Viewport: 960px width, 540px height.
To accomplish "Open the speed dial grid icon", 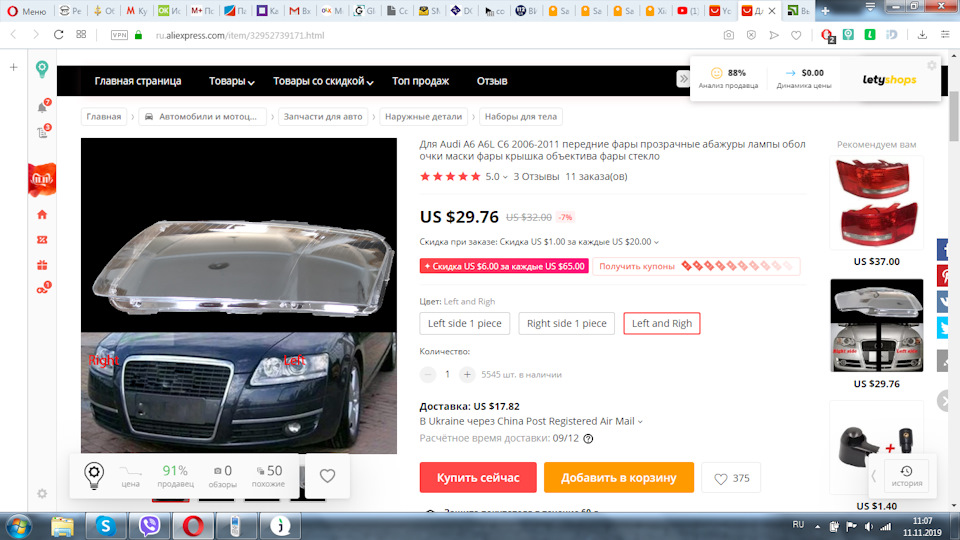I will point(81,35).
